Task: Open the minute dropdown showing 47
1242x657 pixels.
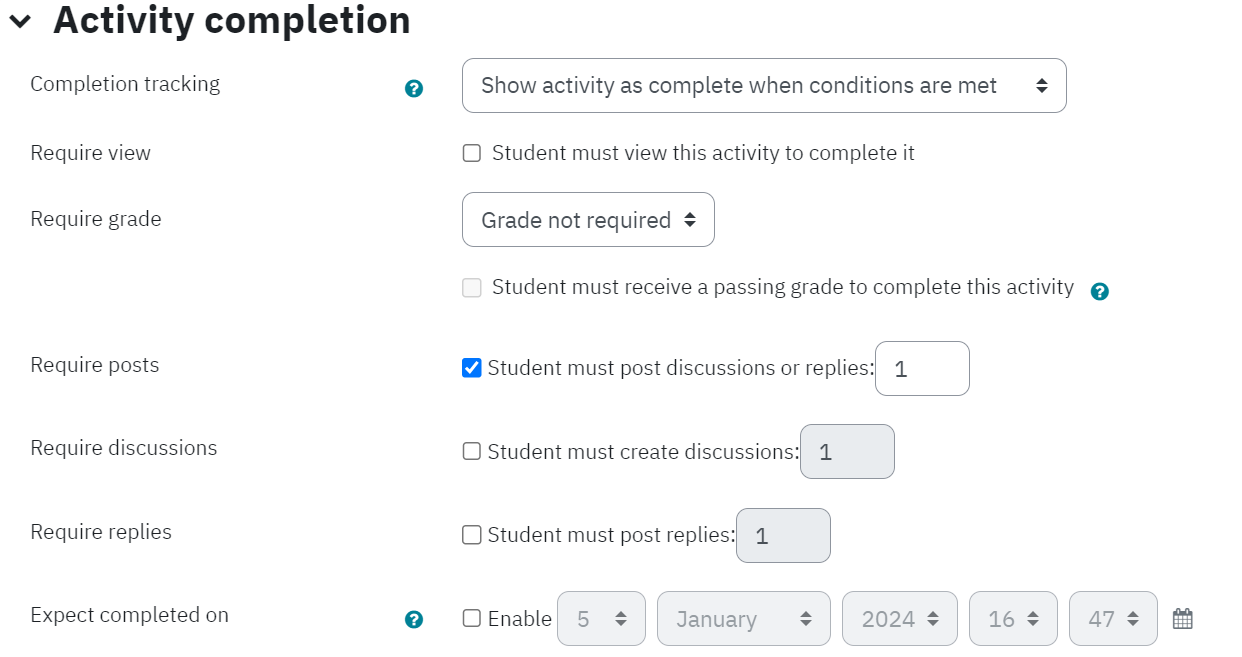Action: (1113, 619)
